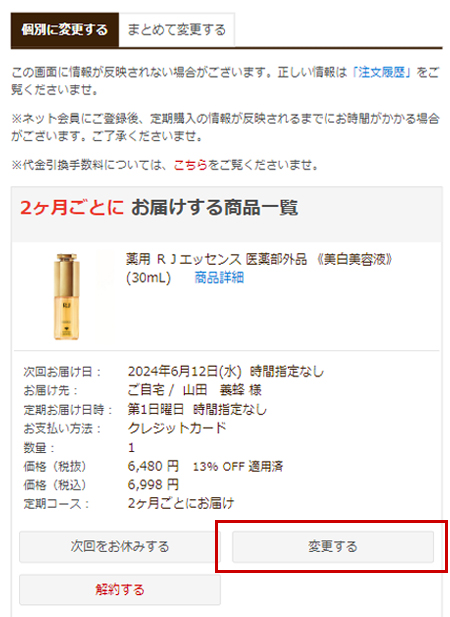This screenshot has width=450, height=617.
Task: Select the 2024年6月12日 next delivery date
Action: [184, 371]
